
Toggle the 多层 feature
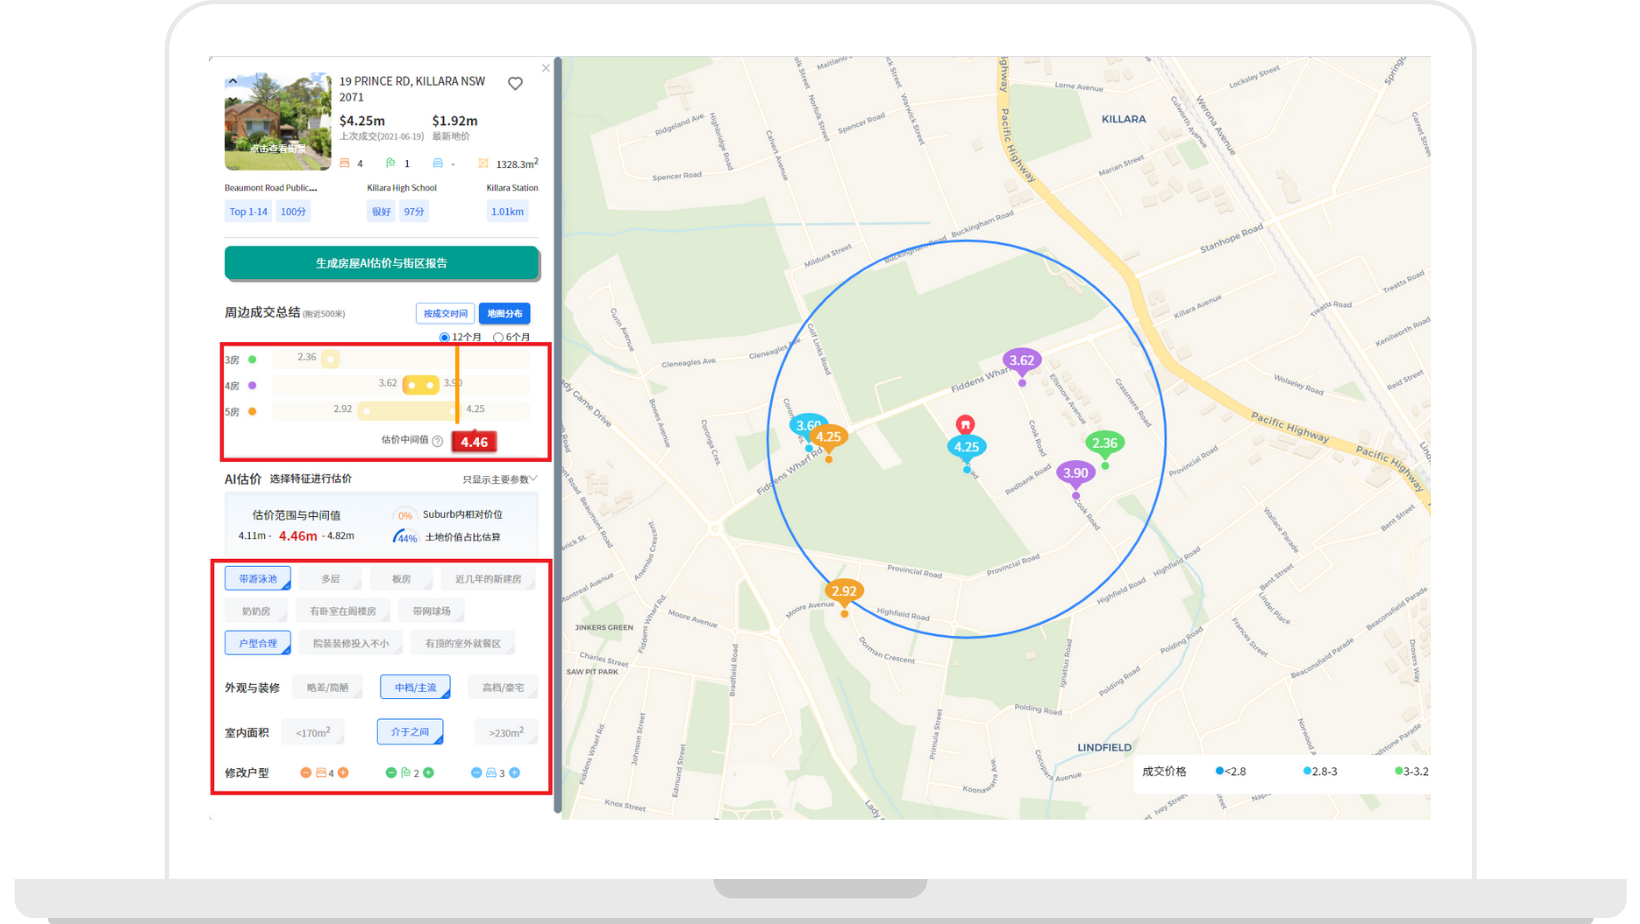(331, 579)
